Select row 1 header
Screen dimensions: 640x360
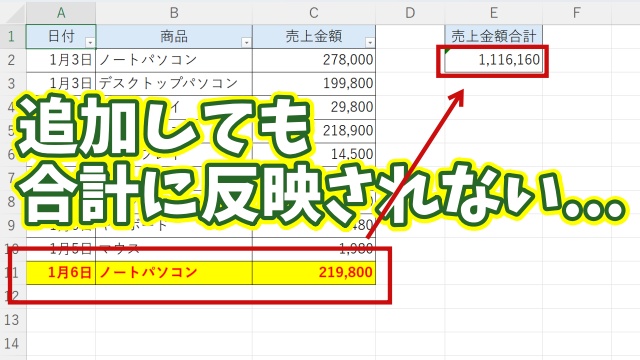(12, 37)
